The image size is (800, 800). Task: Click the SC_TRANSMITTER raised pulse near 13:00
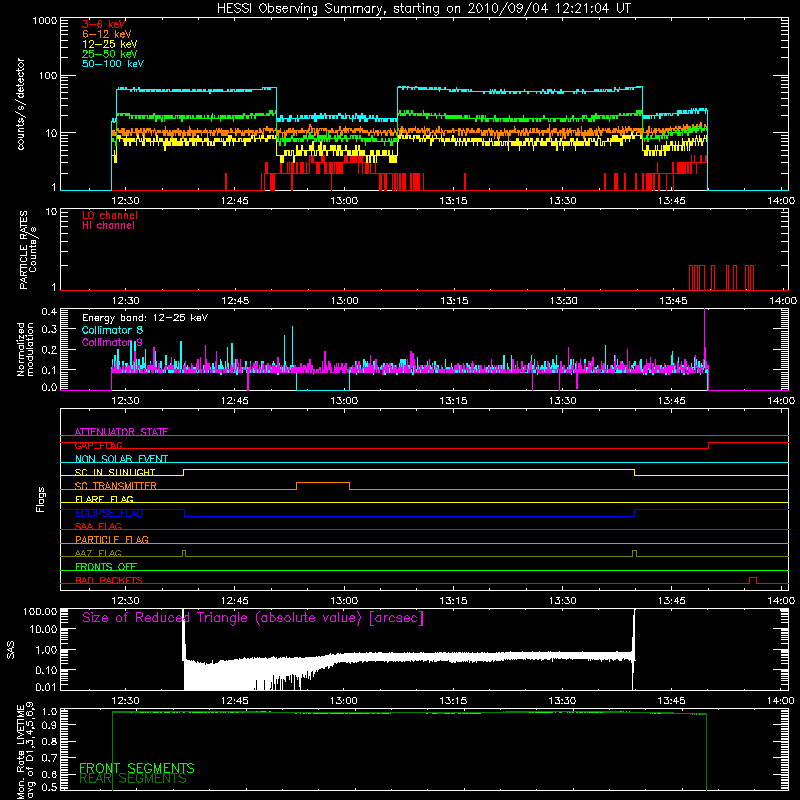click(x=323, y=485)
